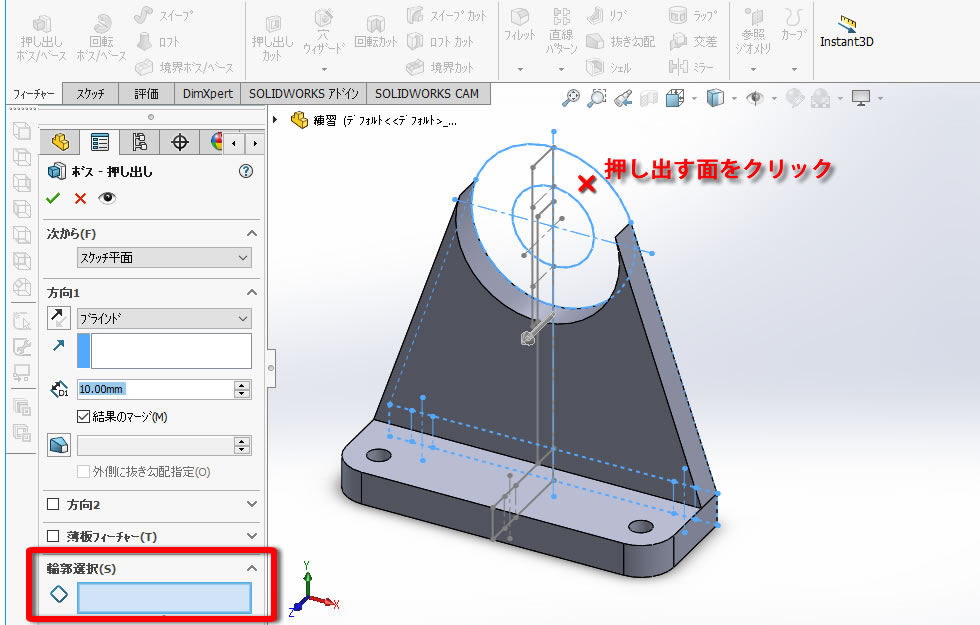
Task: Click draft on/off icon in 方向1
Action: 59,445
